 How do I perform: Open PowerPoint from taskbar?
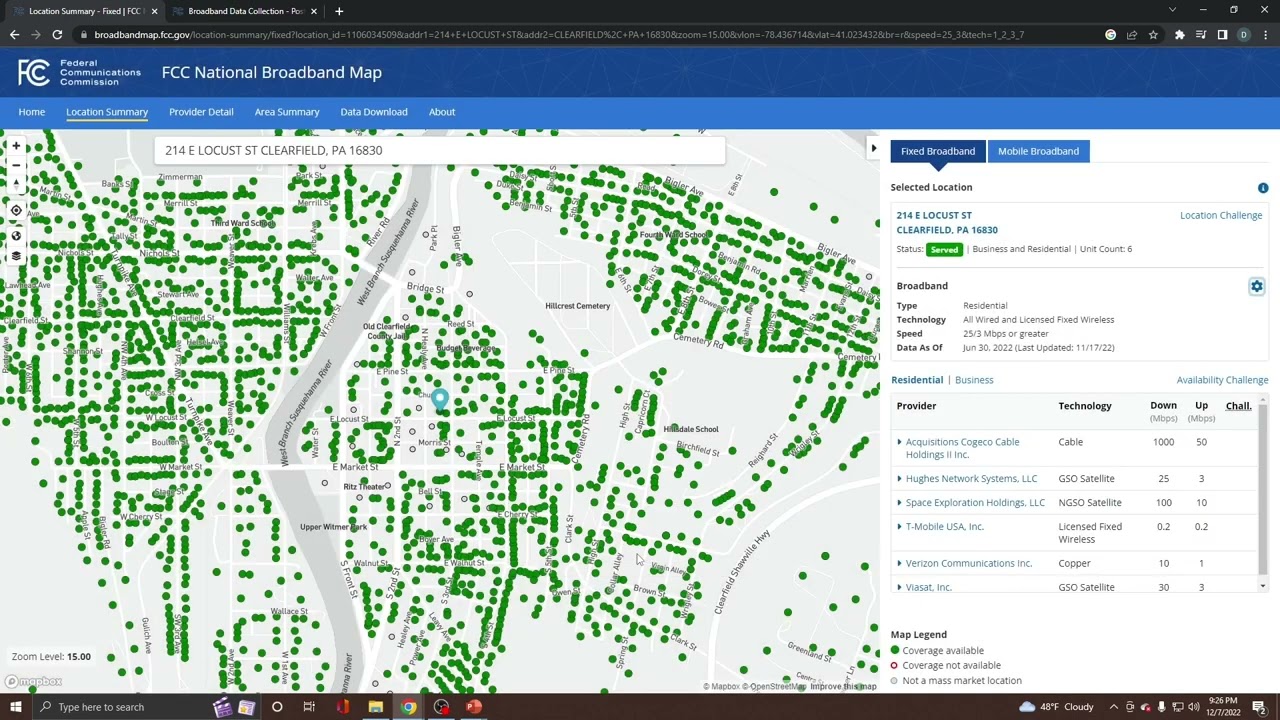point(474,707)
